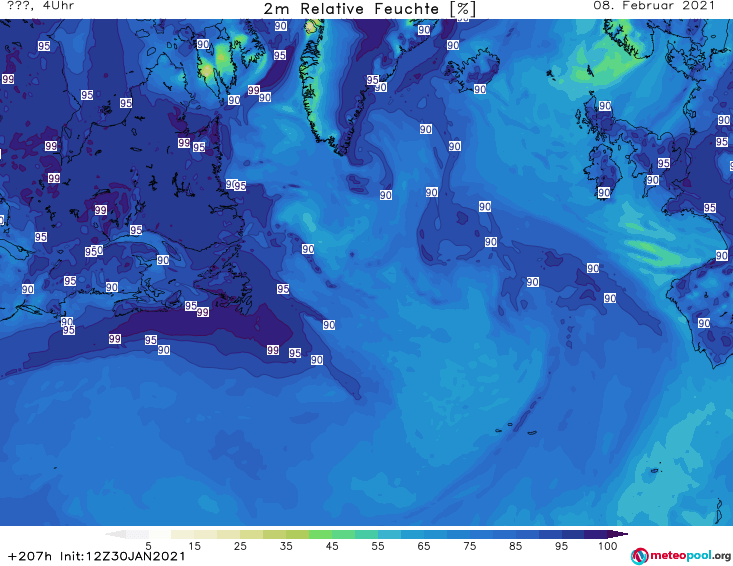Click the "85" label under the color scale

coord(515,546)
